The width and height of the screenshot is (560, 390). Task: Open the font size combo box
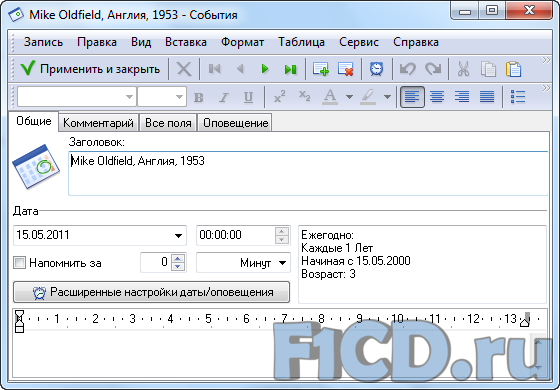(162, 97)
